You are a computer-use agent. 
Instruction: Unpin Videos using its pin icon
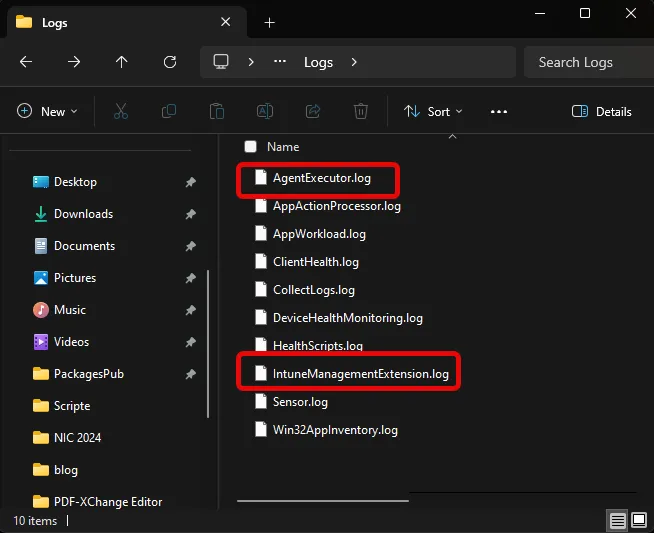[191, 342]
